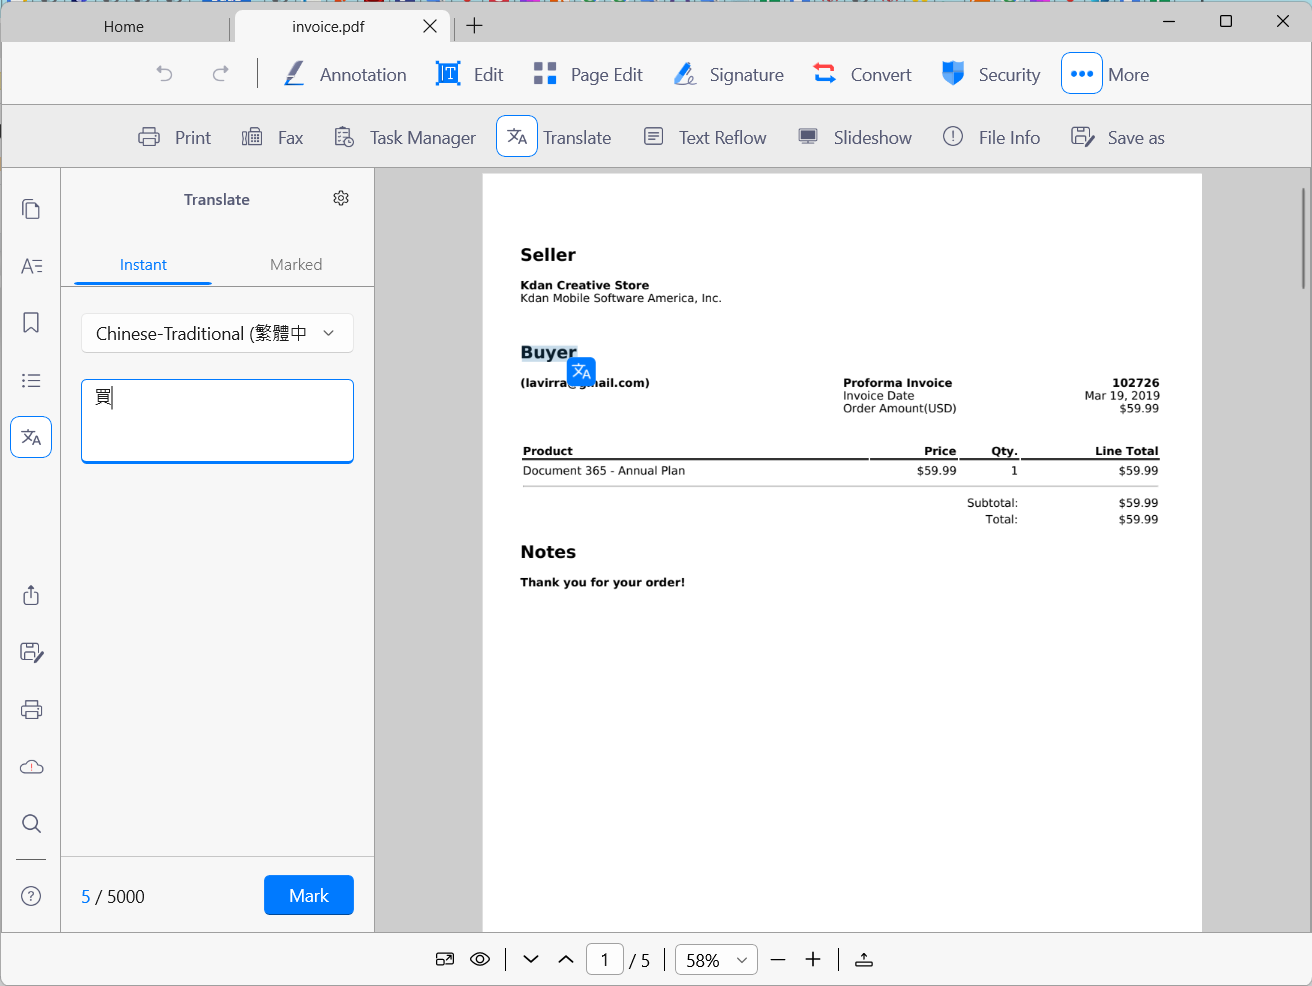Click the More three-dots button
The image size is (1312, 986).
click(x=1082, y=73)
